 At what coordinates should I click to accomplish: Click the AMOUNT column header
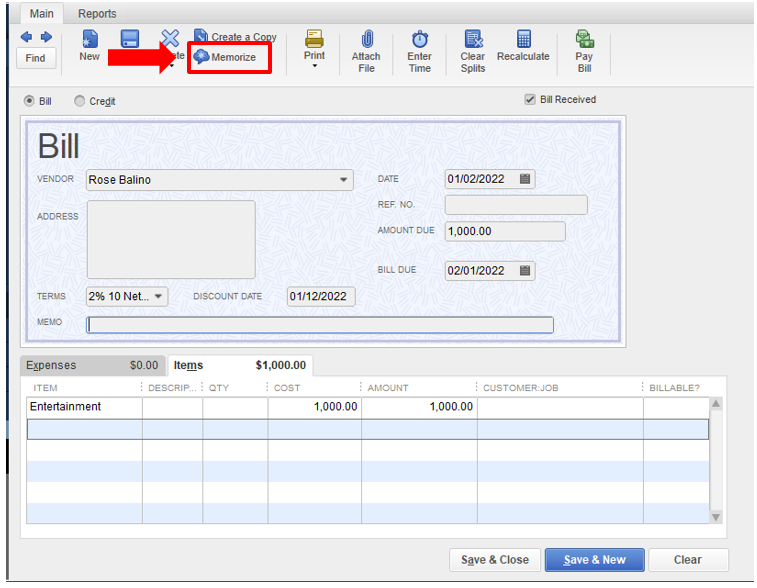388,388
